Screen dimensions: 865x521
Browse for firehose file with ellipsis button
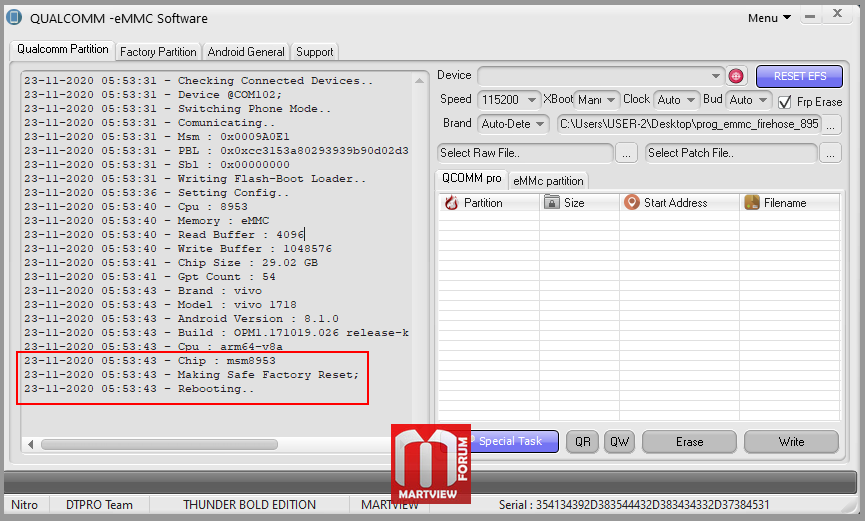pos(831,124)
